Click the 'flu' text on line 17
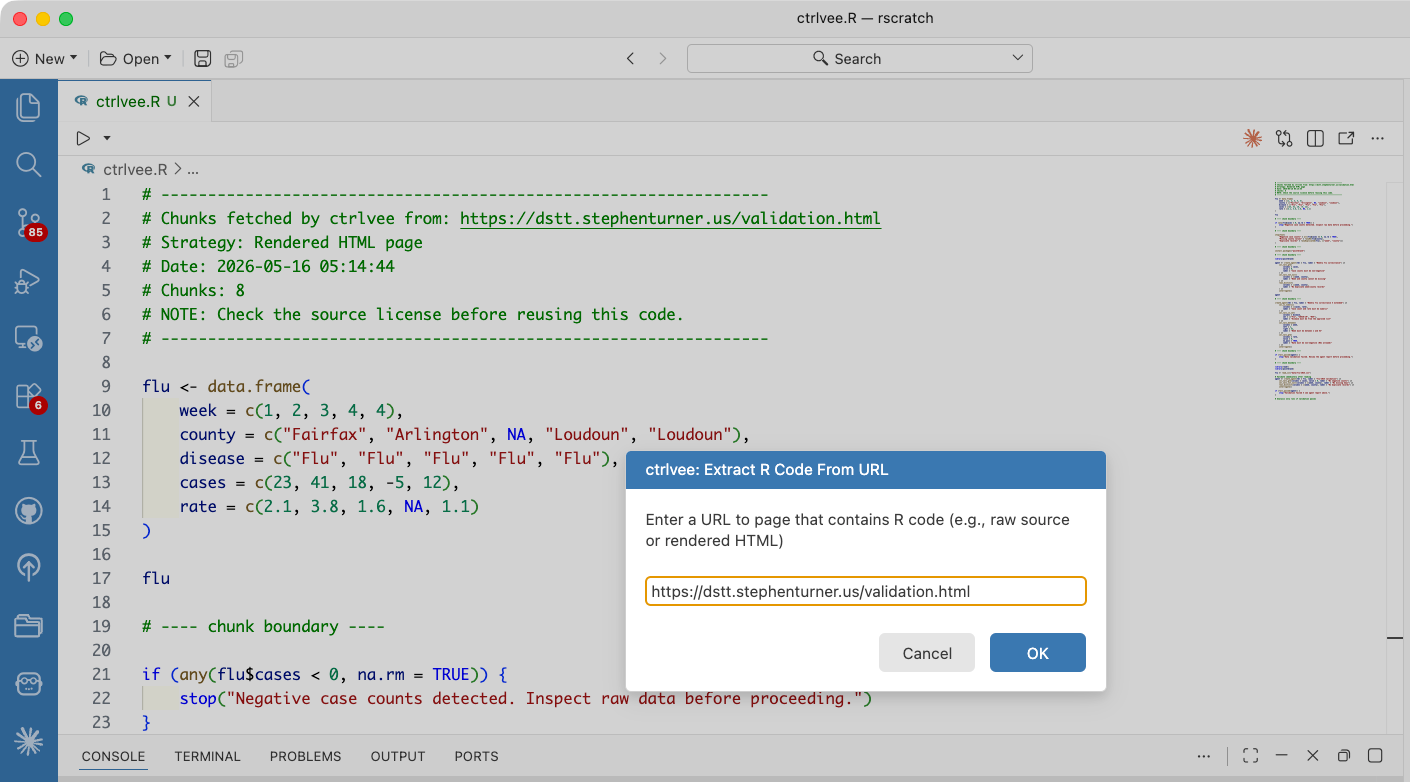 tap(156, 578)
